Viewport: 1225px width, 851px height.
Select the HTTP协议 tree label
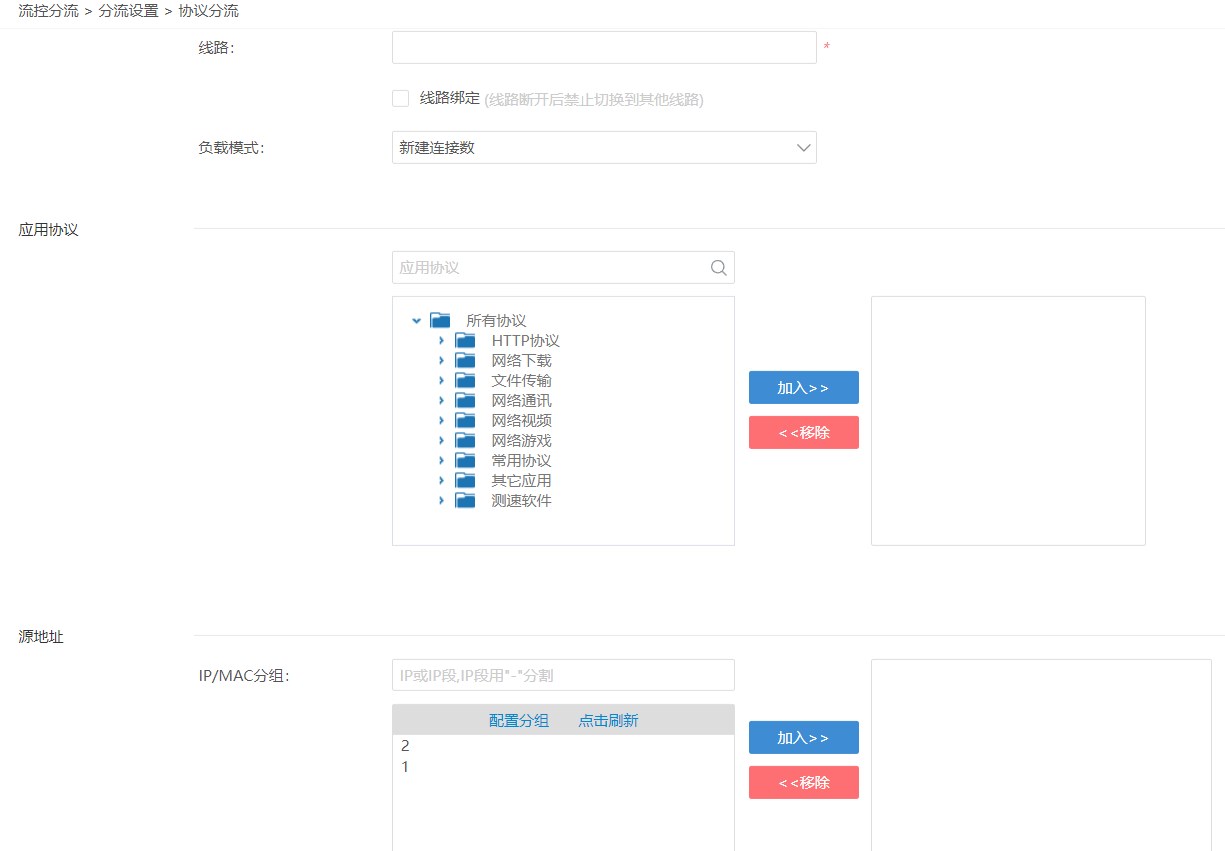coord(526,341)
